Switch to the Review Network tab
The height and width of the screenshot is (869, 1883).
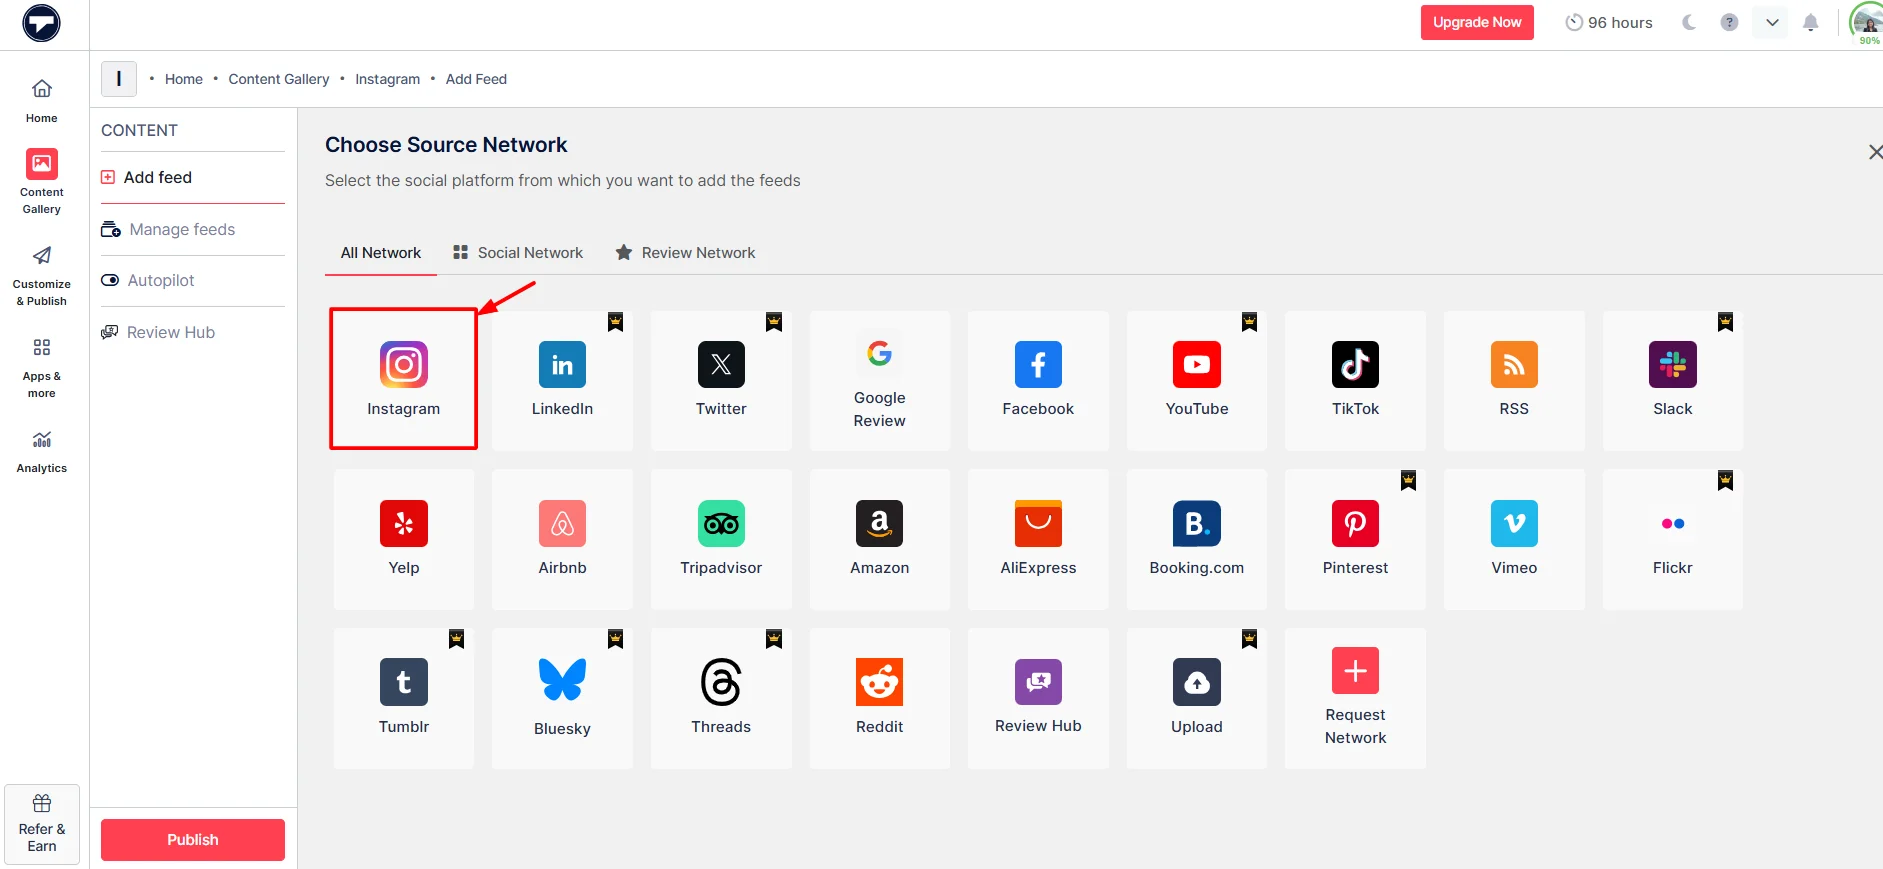click(x=686, y=253)
